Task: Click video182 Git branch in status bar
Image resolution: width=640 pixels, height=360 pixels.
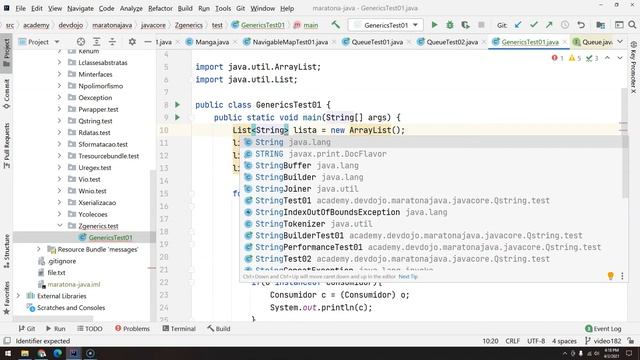Action: (x=602, y=341)
